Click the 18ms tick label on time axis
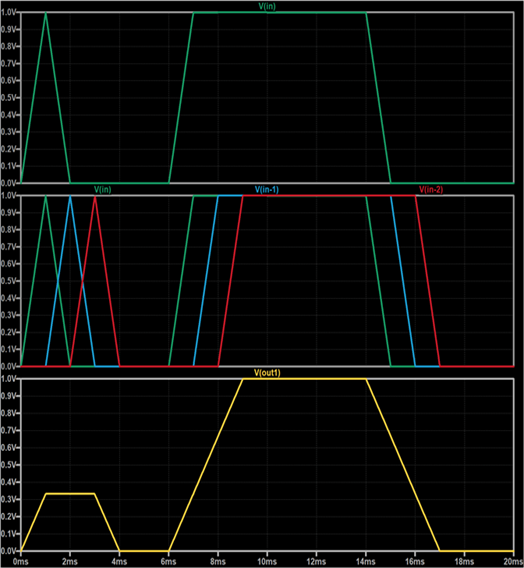524x568 pixels. coord(464,561)
